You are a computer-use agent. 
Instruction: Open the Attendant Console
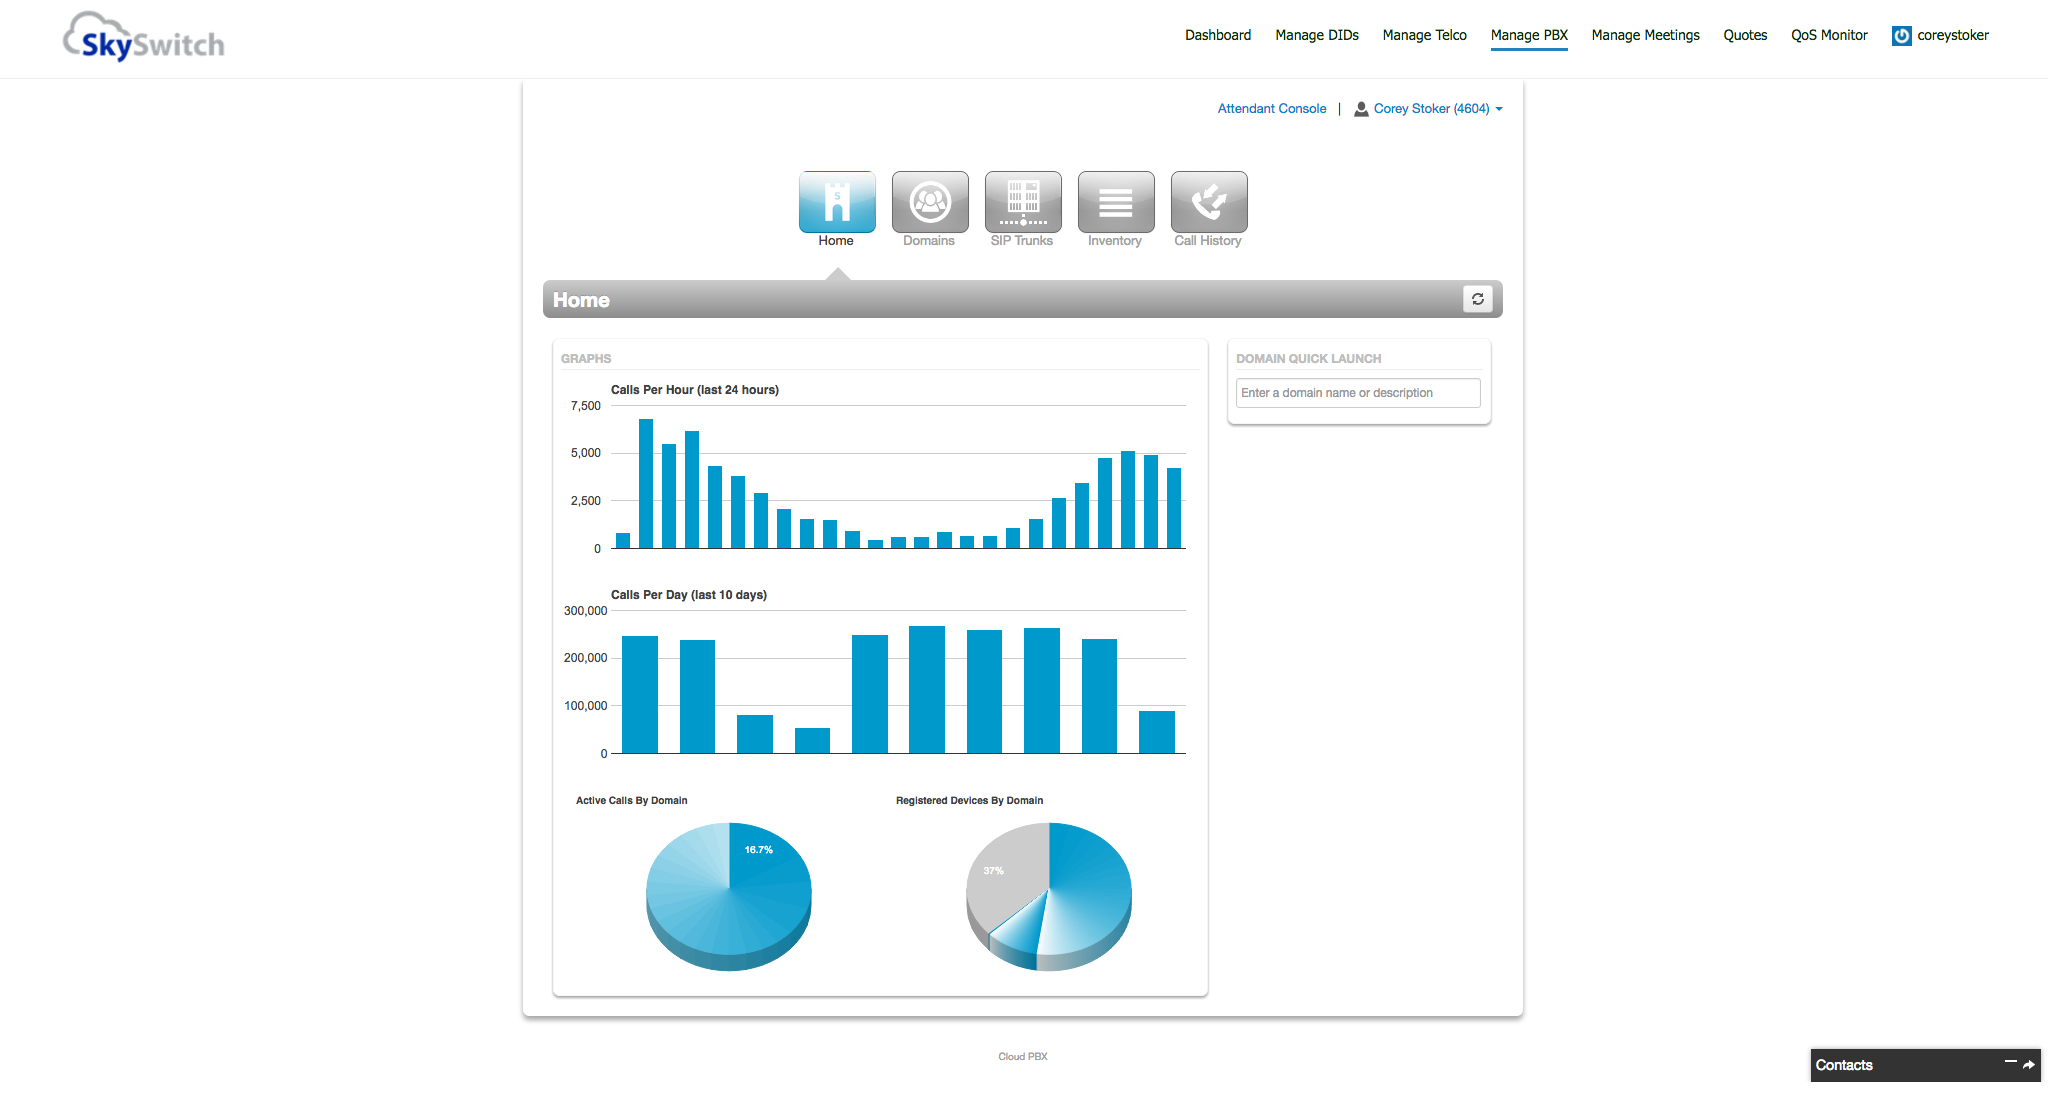click(x=1271, y=108)
